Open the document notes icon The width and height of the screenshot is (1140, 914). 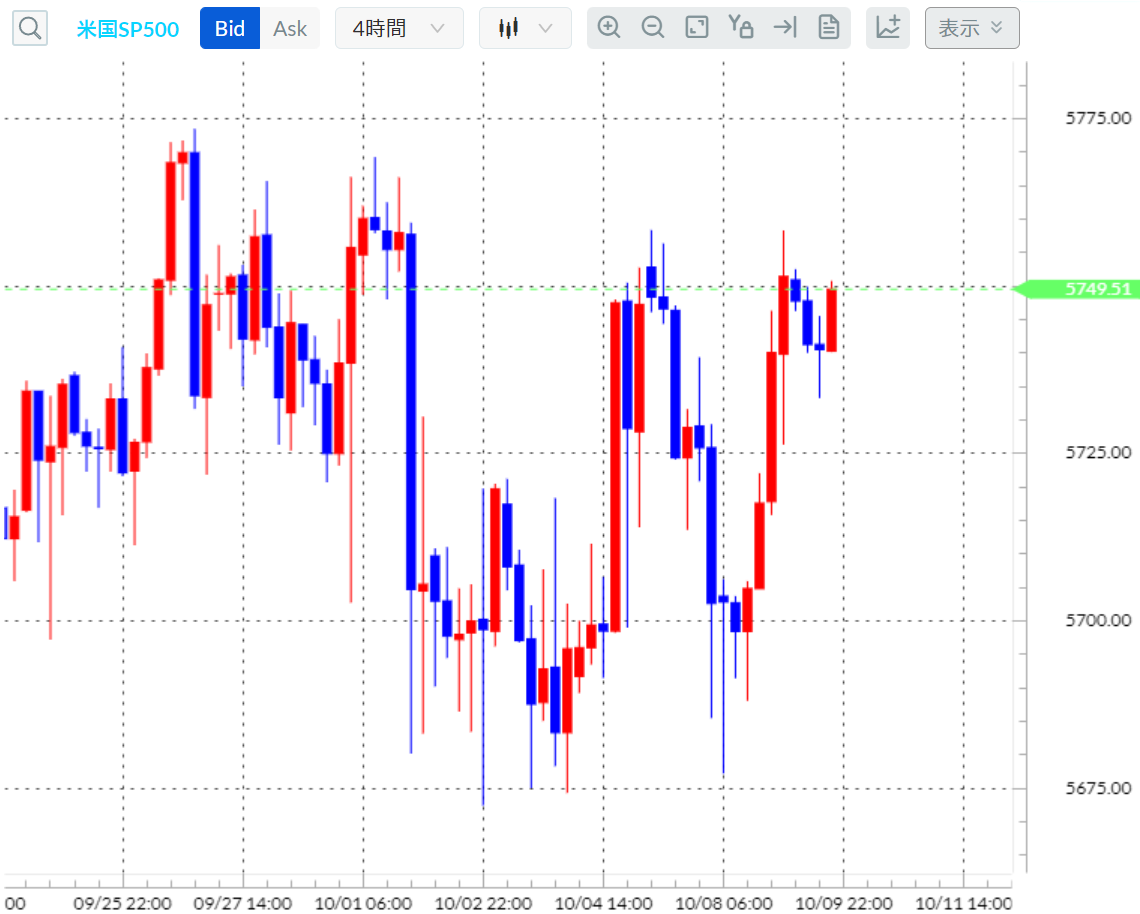tap(829, 28)
